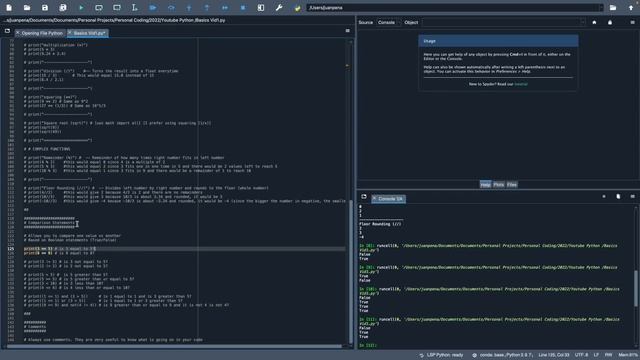
Task: Open the working directory path dropdown
Action: (600, 7)
